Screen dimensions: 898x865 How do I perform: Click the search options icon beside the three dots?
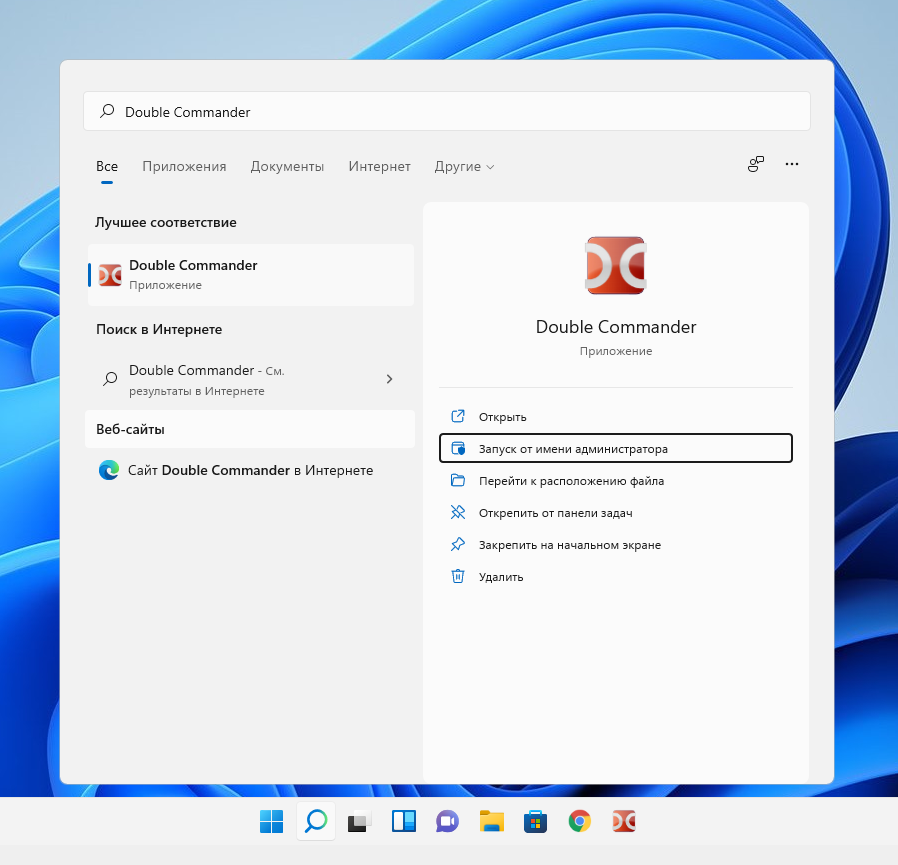point(756,165)
